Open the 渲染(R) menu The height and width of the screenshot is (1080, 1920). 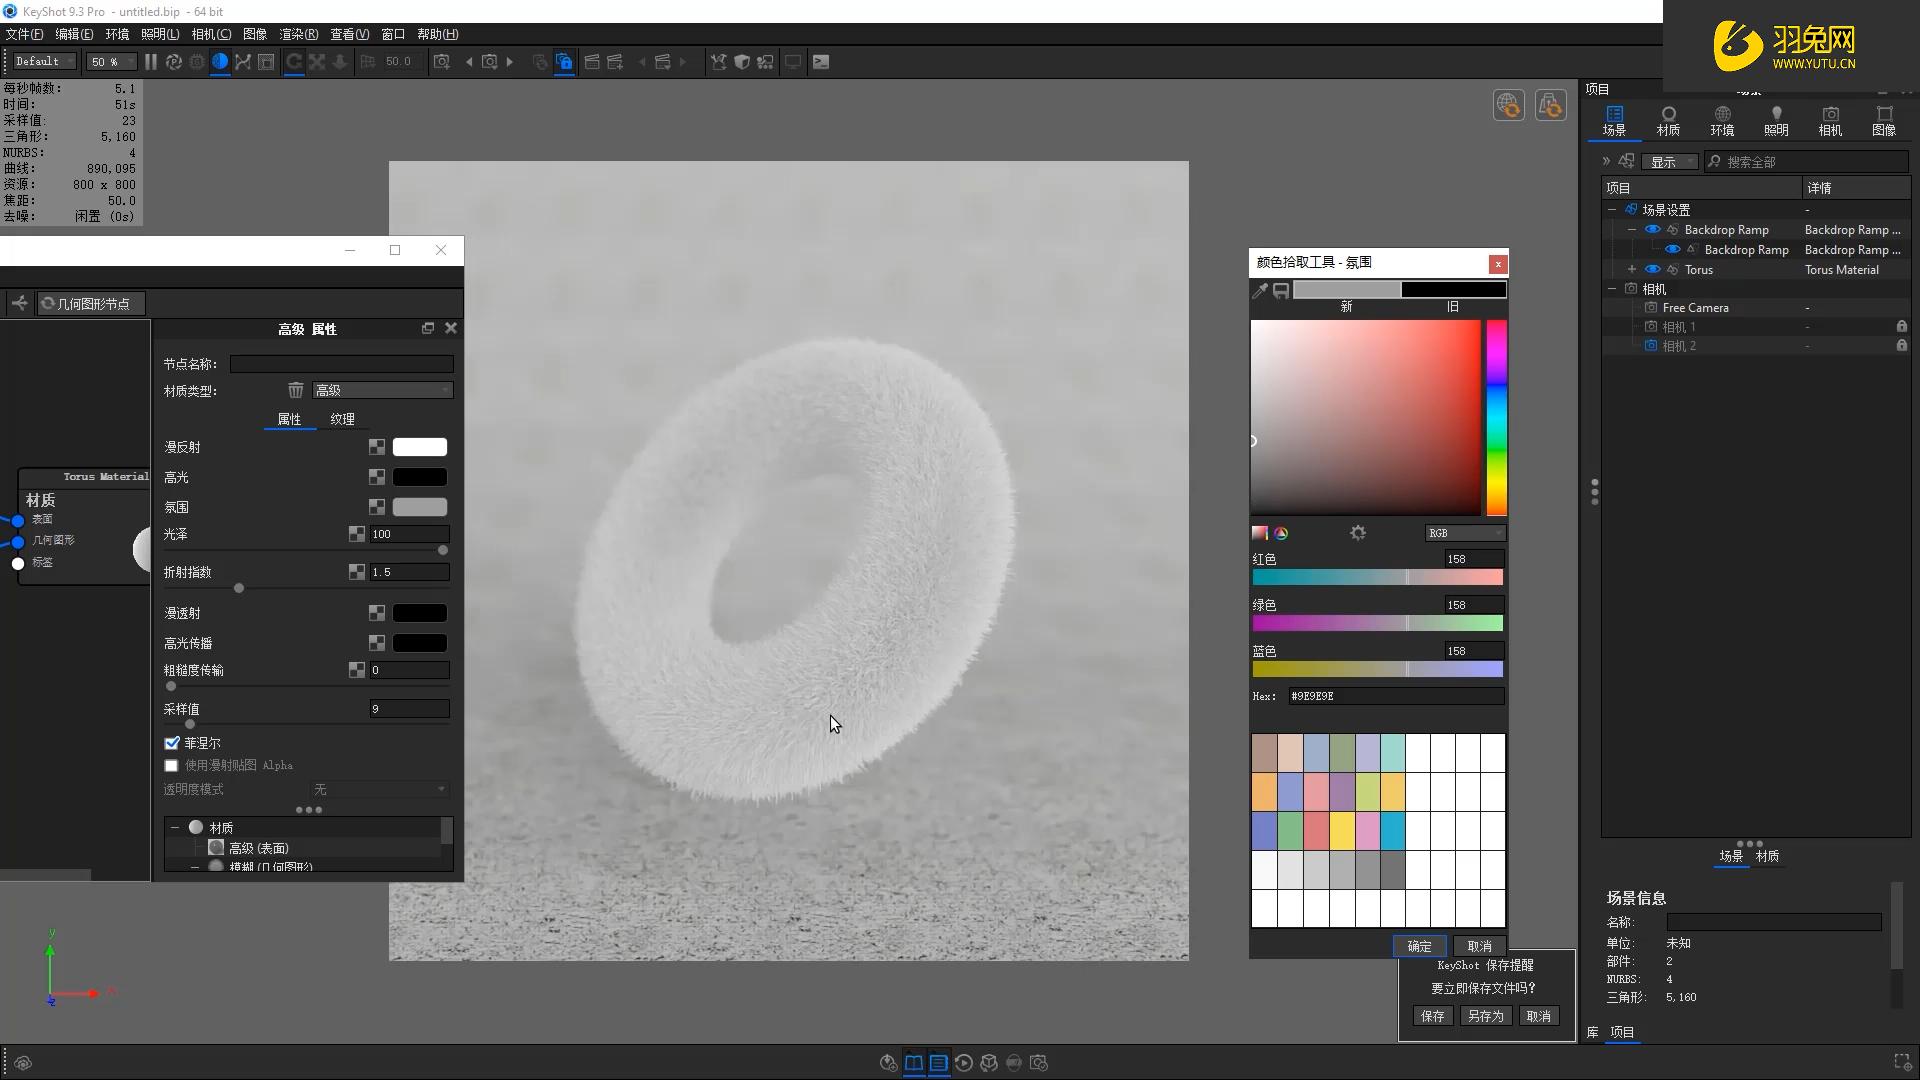coord(298,34)
